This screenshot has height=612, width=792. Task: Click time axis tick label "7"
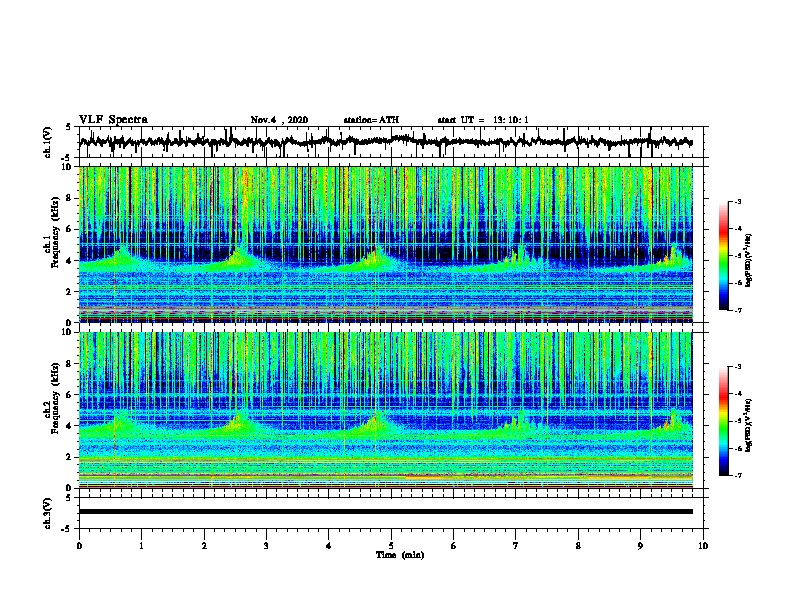[x=516, y=546]
